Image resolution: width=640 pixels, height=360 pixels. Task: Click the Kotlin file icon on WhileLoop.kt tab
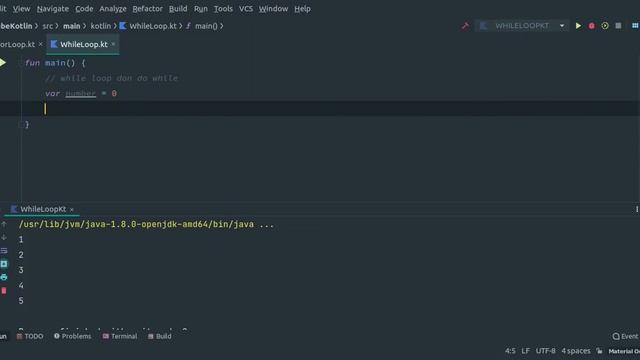tap(54, 44)
